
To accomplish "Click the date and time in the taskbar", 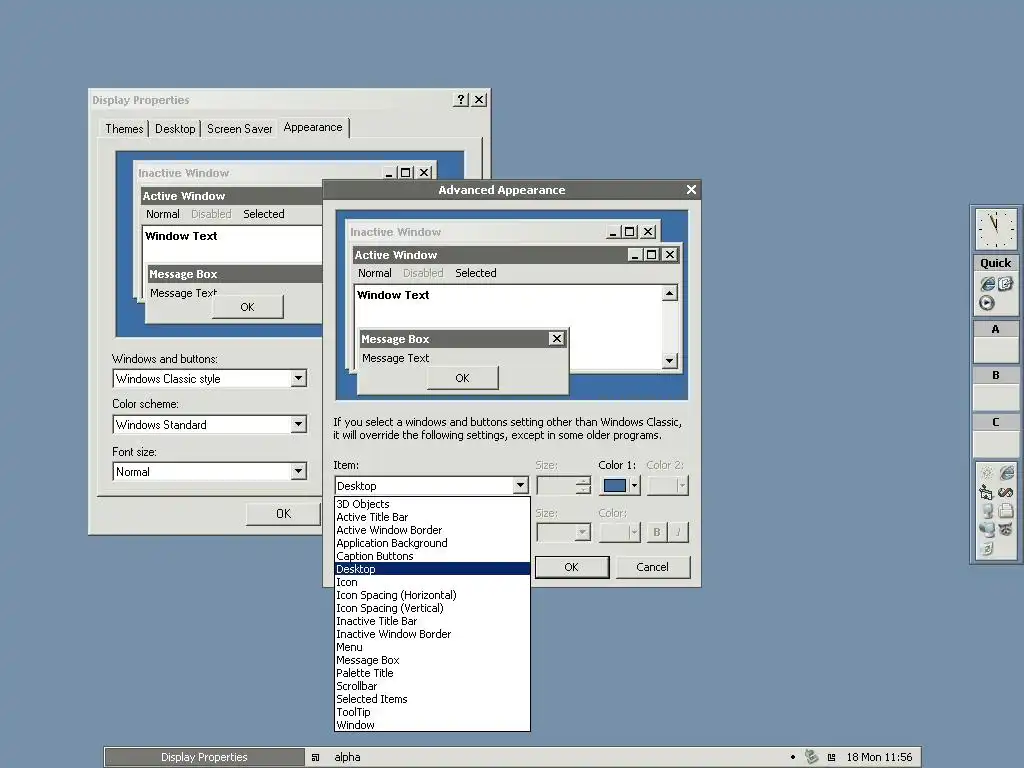I will point(879,758).
